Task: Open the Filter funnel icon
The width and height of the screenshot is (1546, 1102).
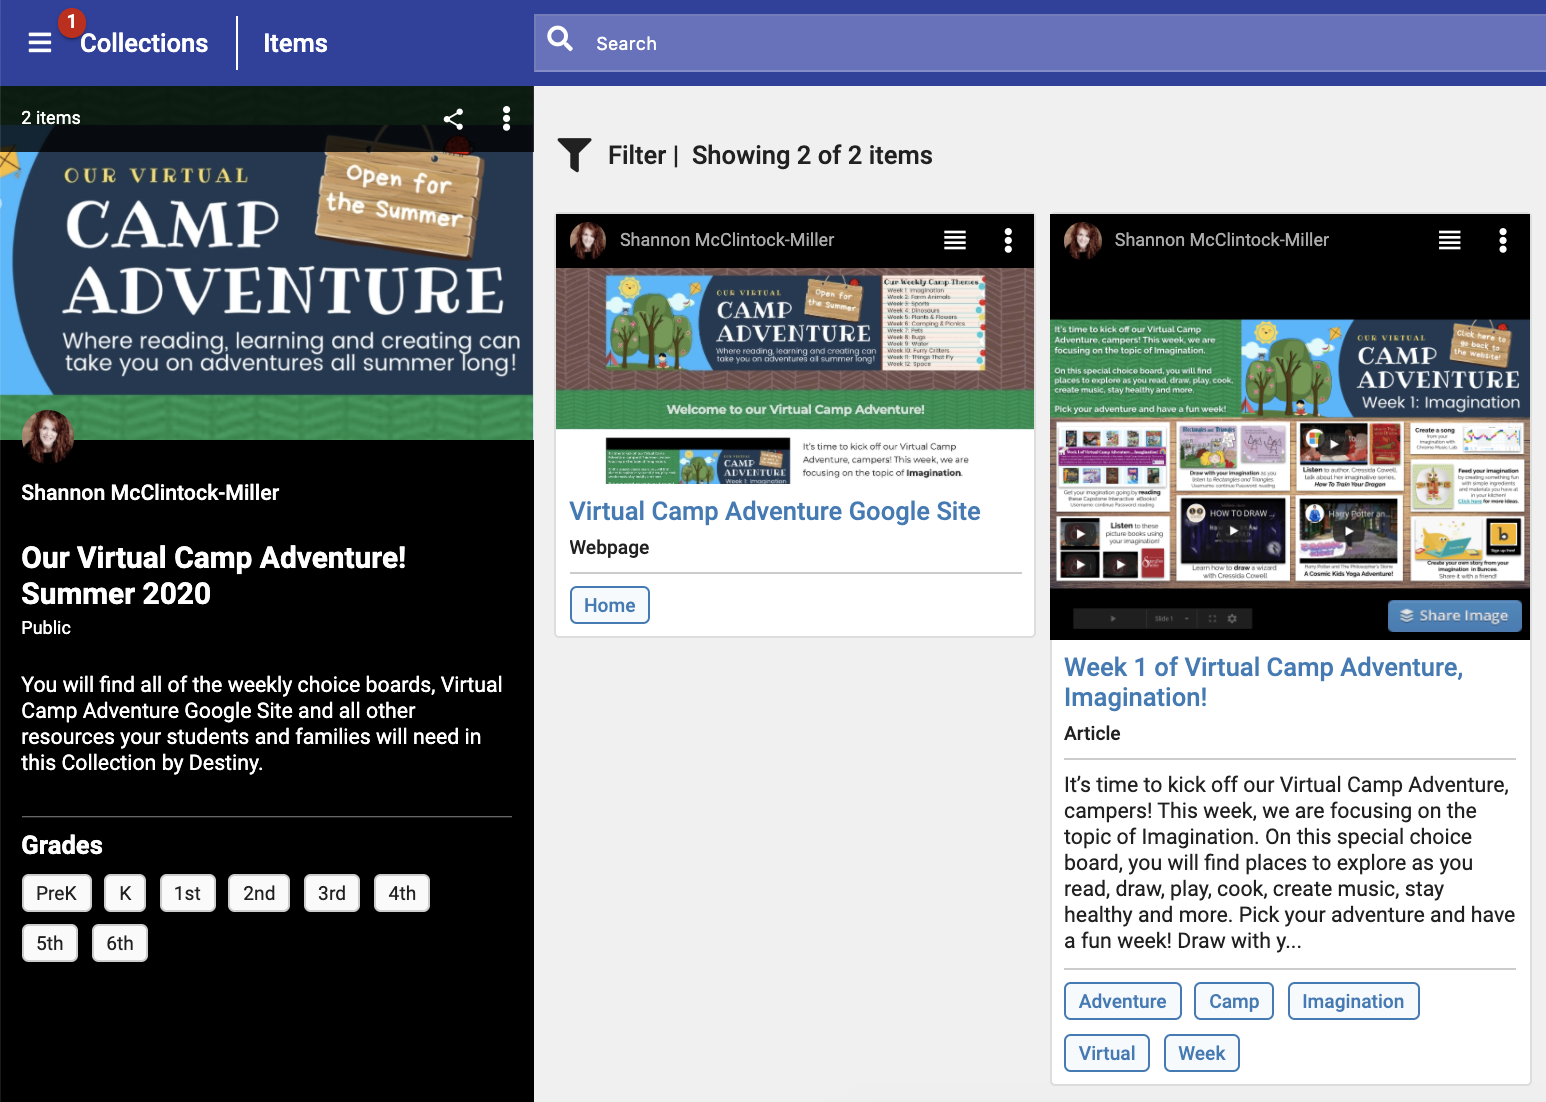Action: click(x=573, y=155)
